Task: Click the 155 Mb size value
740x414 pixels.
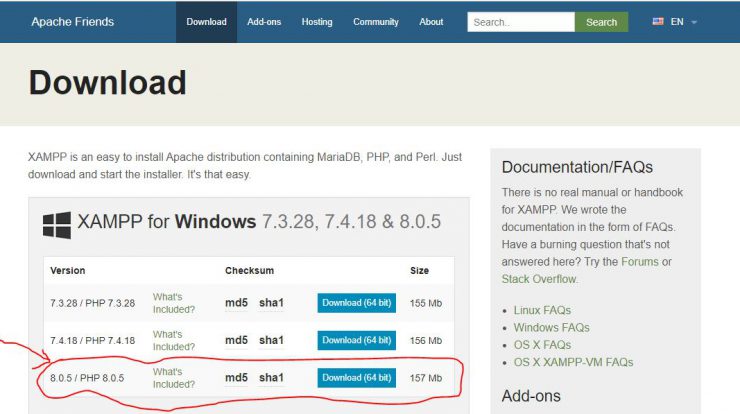Action: tap(426, 303)
